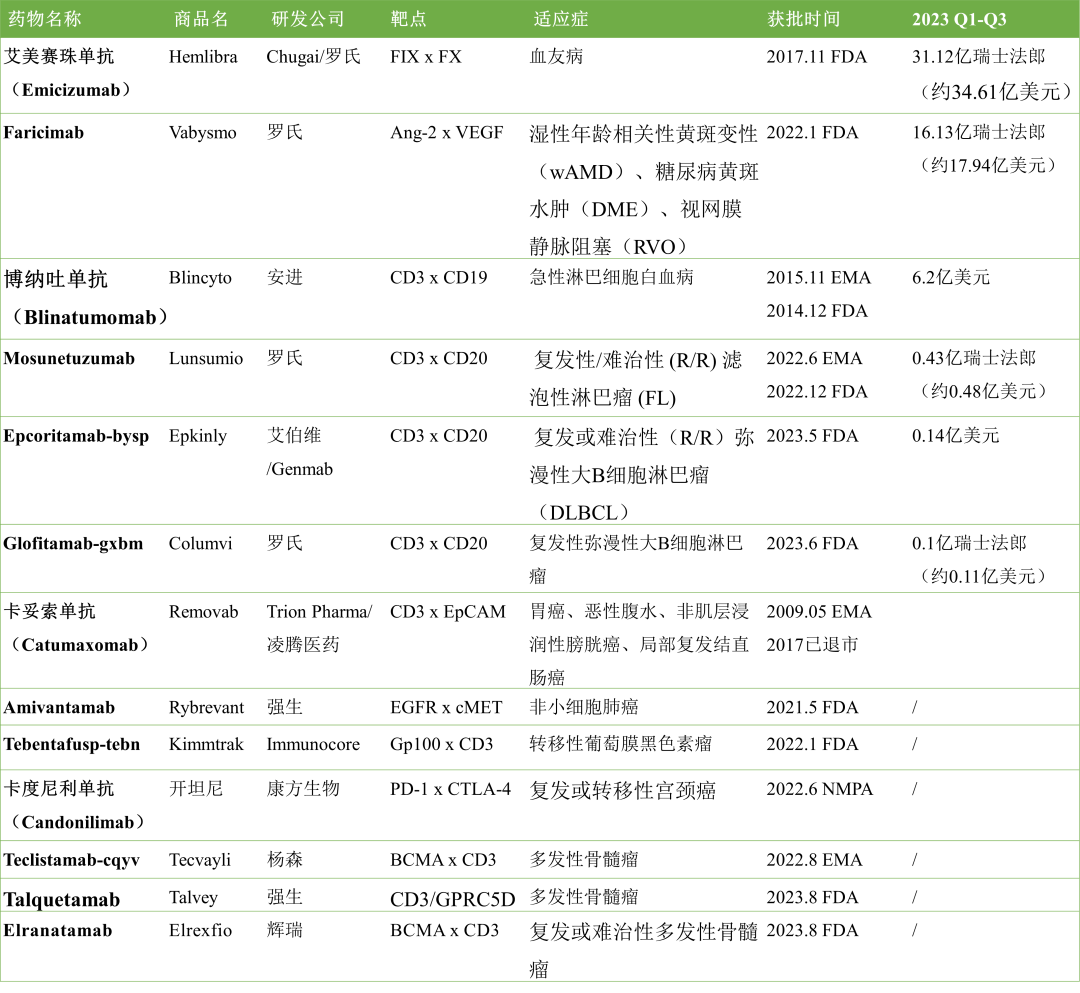Click the 适应症 column header
Screen dimensions: 1080x993
click(x=560, y=19)
